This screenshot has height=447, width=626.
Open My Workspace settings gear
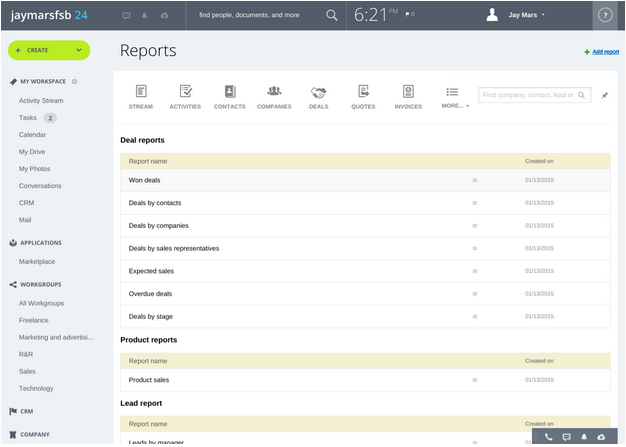point(74,81)
